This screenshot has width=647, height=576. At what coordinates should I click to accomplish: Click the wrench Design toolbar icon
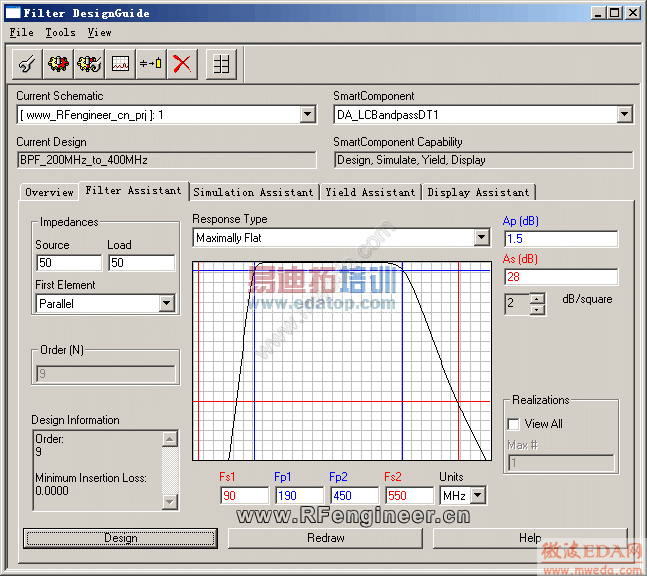[x=27, y=64]
